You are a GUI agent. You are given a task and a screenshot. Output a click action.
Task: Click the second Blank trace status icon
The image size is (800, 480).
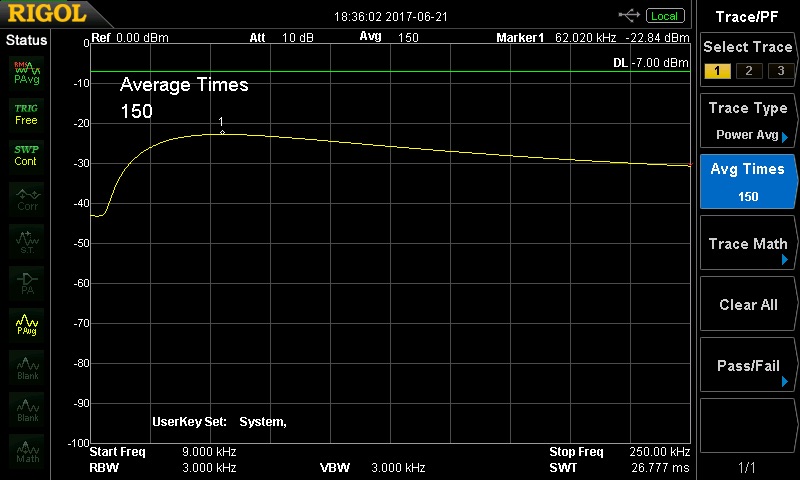click(27, 409)
